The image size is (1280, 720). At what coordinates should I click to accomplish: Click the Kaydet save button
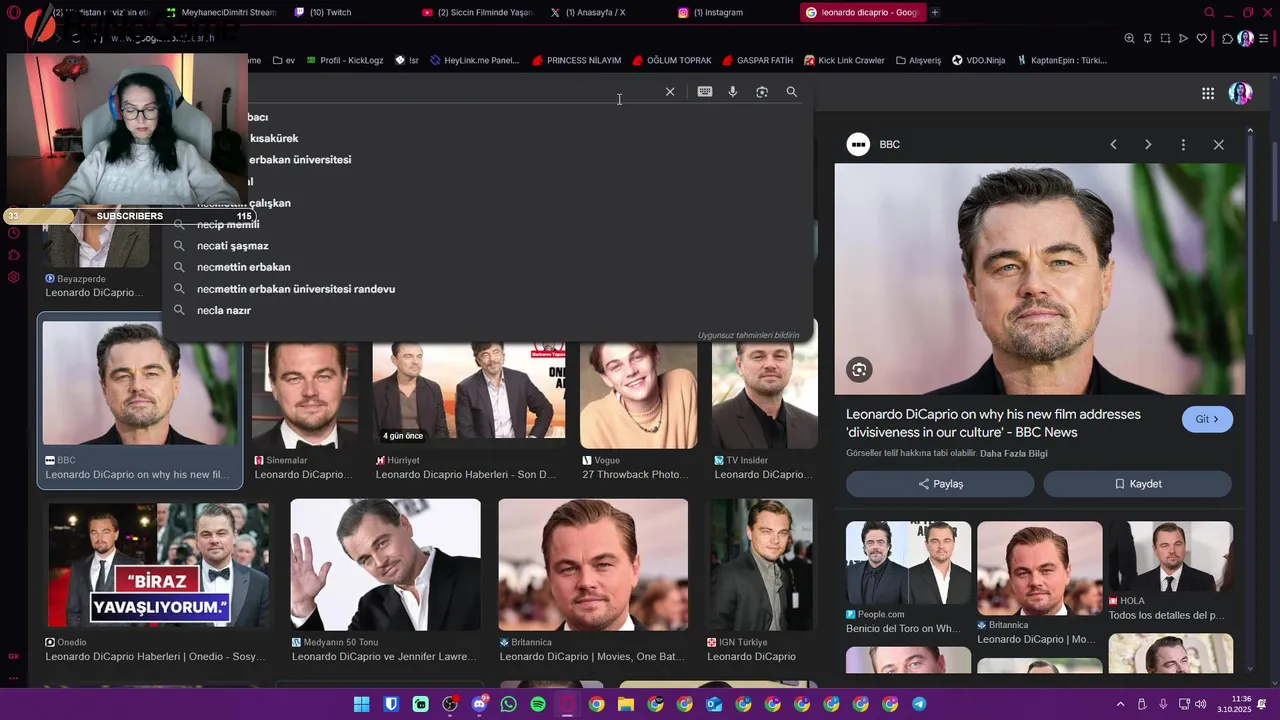pyautogui.click(x=1137, y=484)
